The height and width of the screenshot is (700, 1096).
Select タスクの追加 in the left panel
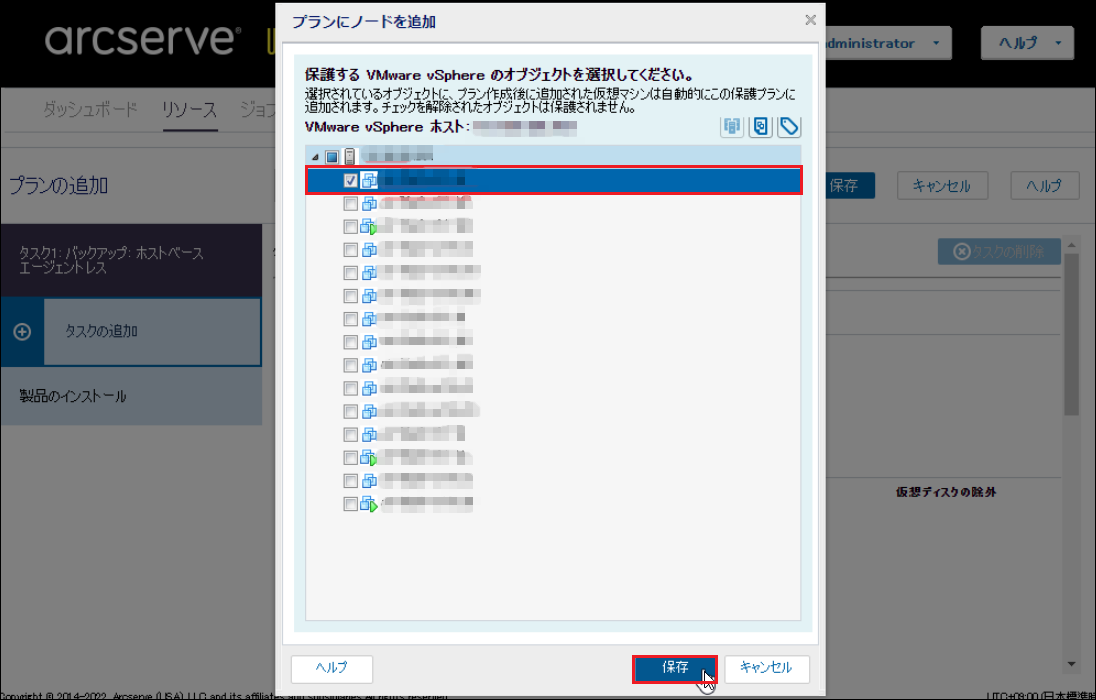[152, 331]
